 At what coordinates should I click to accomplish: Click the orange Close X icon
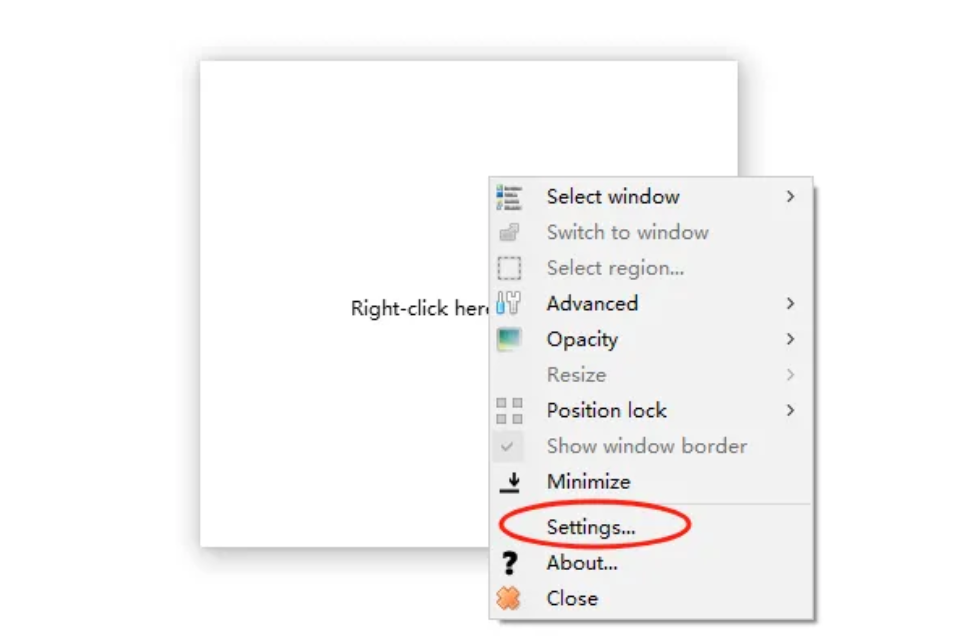point(509,598)
